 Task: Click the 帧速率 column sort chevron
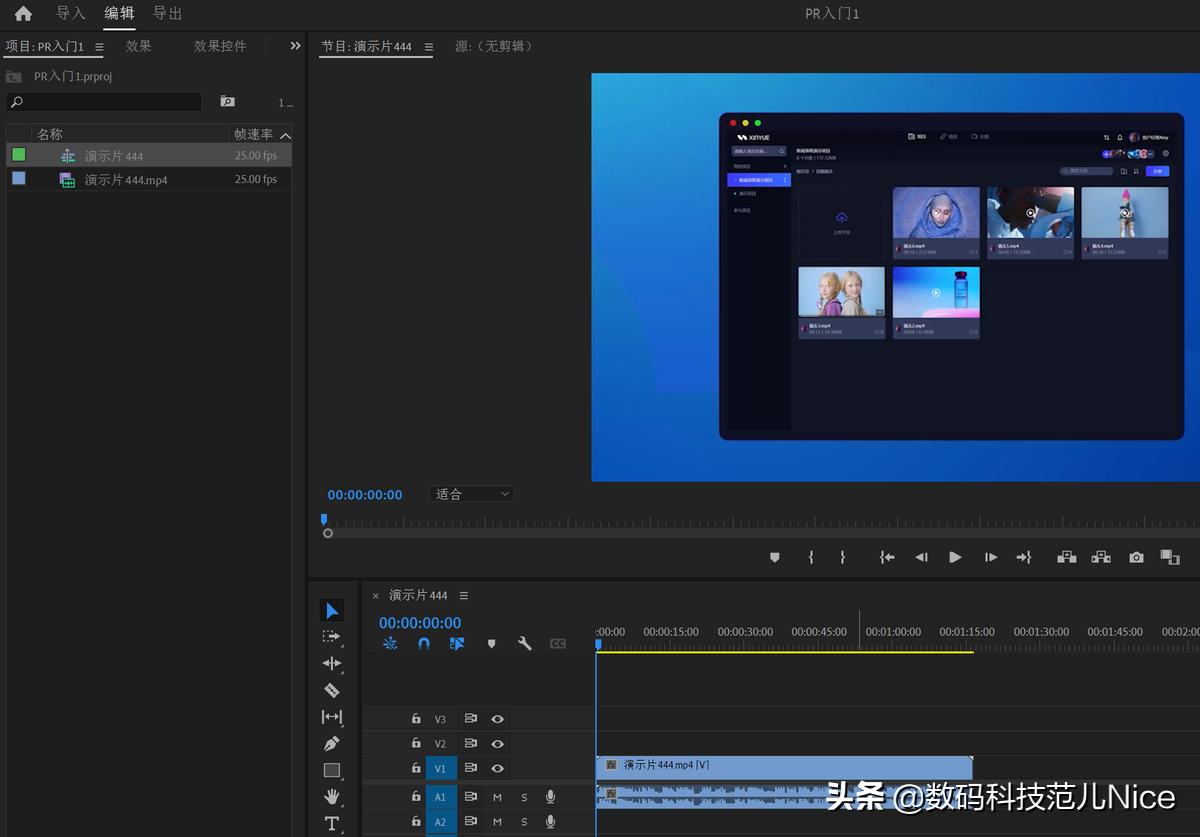tap(285, 133)
